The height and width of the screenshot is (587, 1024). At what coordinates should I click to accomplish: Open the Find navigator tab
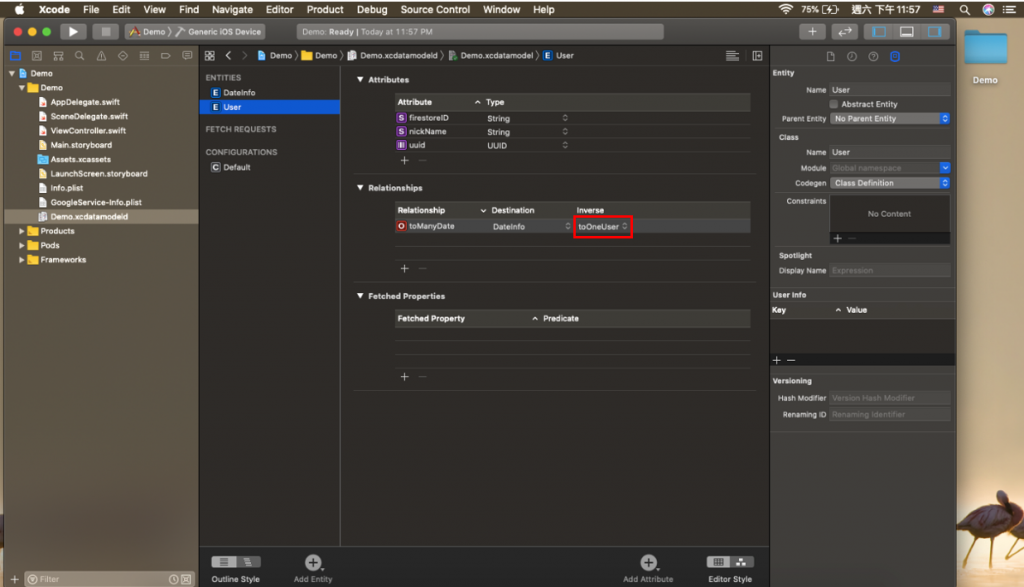coord(80,56)
